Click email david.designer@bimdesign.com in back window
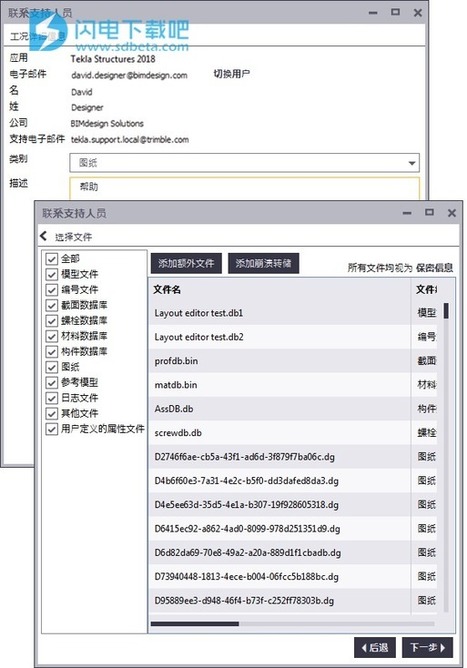The width and height of the screenshot is (467, 668). pyautogui.click(x=129, y=75)
